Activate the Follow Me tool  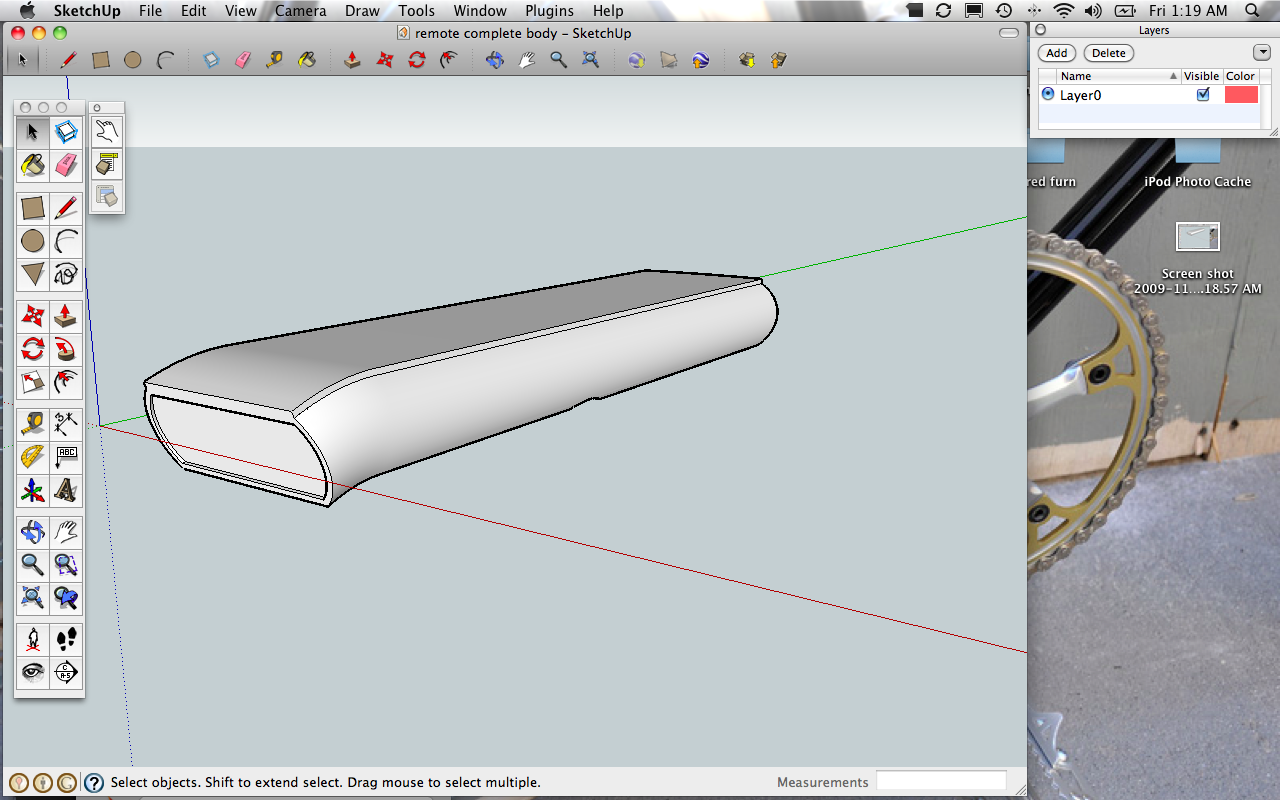(66, 349)
